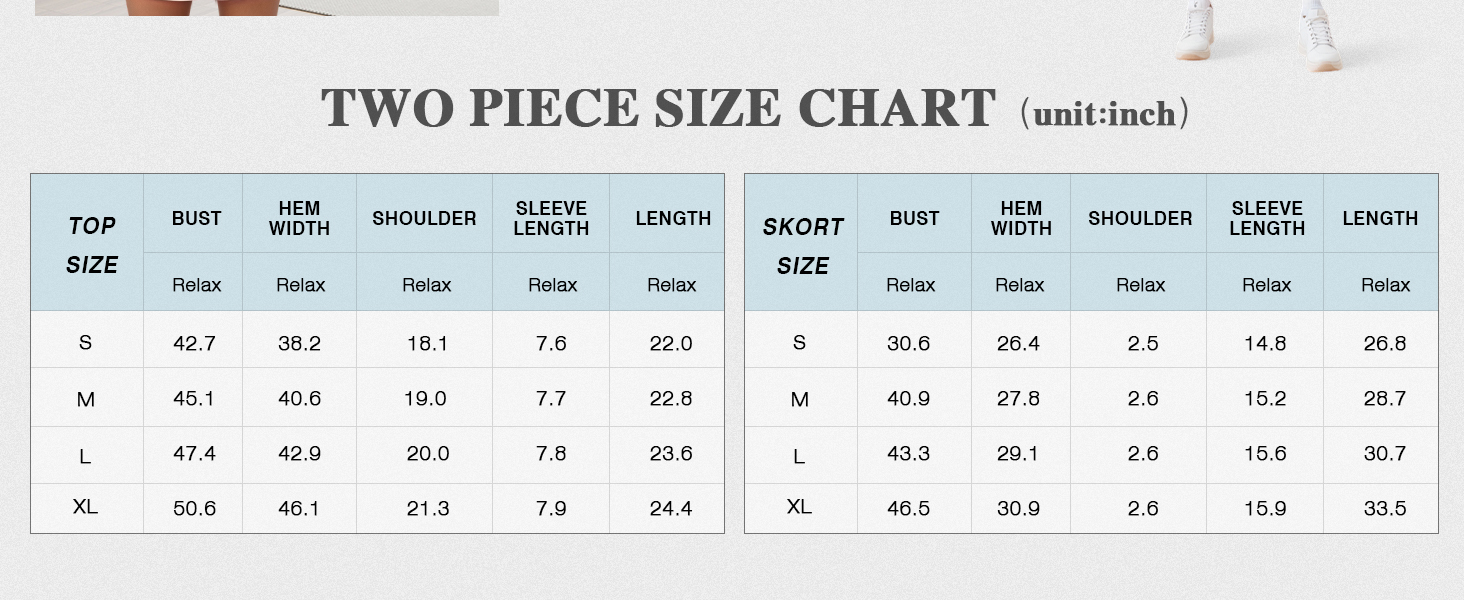Click the skort table LENGTH header
Image resolution: width=1464 pixels, height=600 pixels.
[1380, 218]
